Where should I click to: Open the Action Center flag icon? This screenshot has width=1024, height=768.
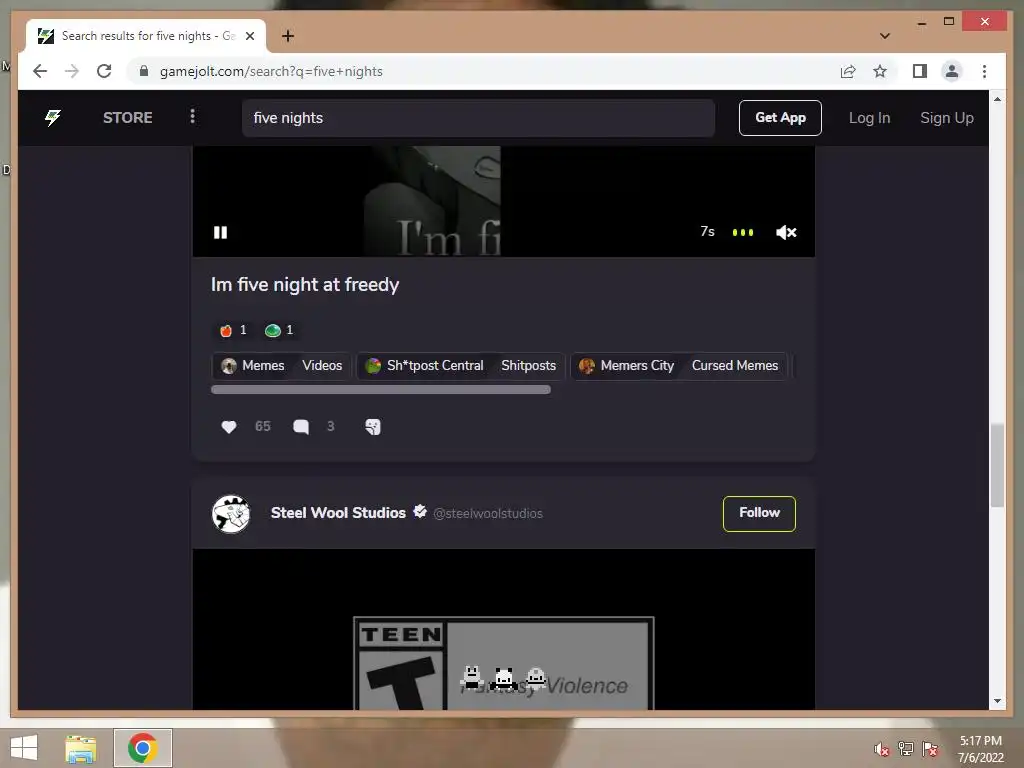tap(929, 748)
